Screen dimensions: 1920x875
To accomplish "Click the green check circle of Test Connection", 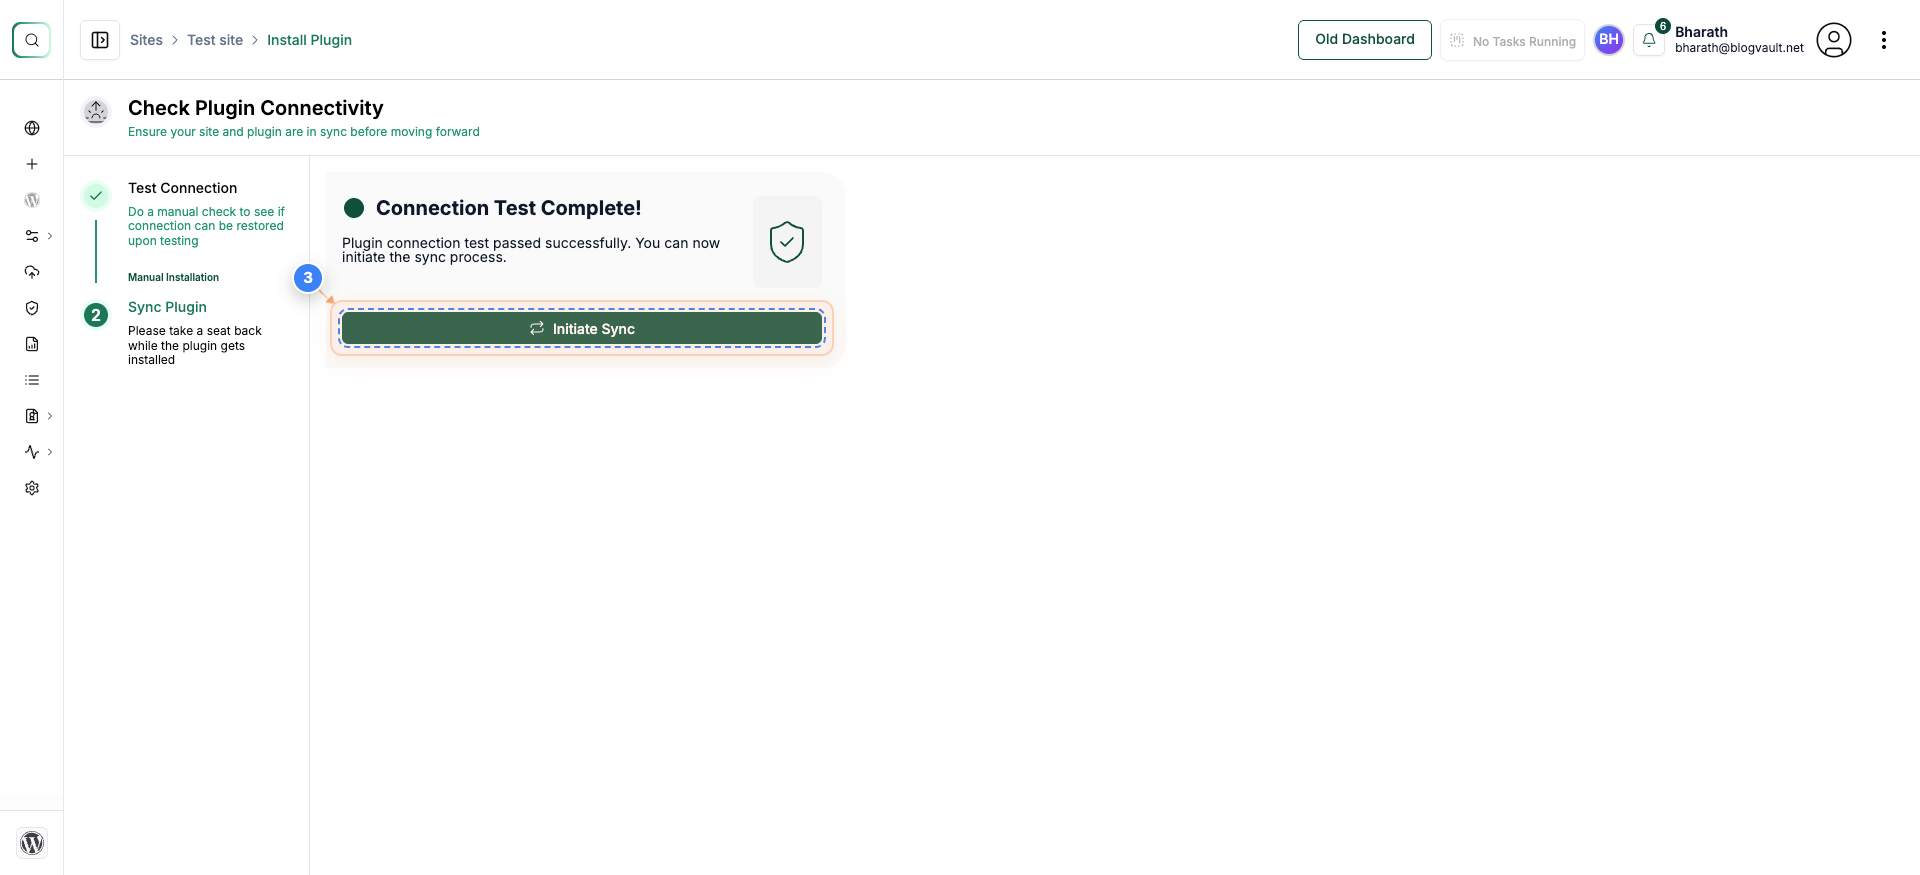I will click(96, 196).
